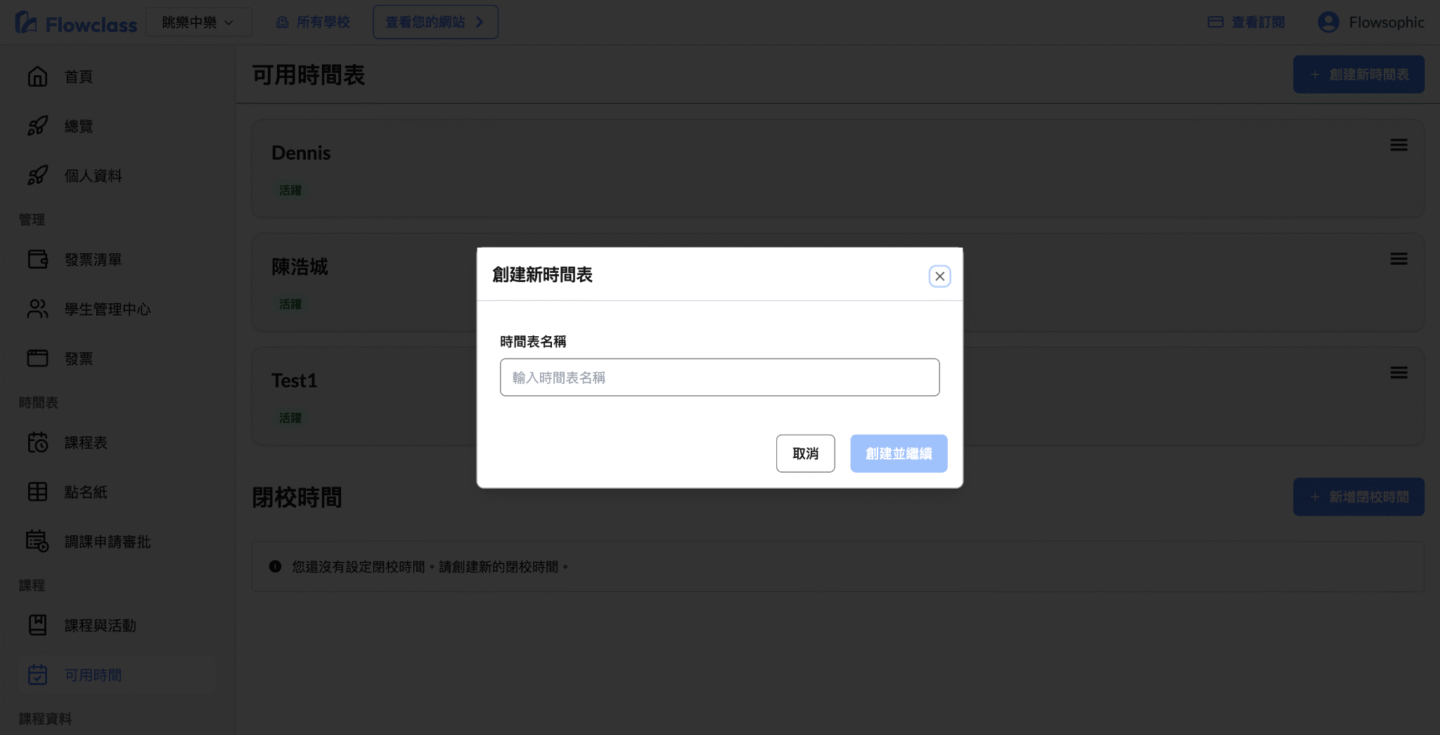Open the Test1 timetable hamburger menu
This screenshot has height=735, width=1440.
click(x=1398, y=373)
